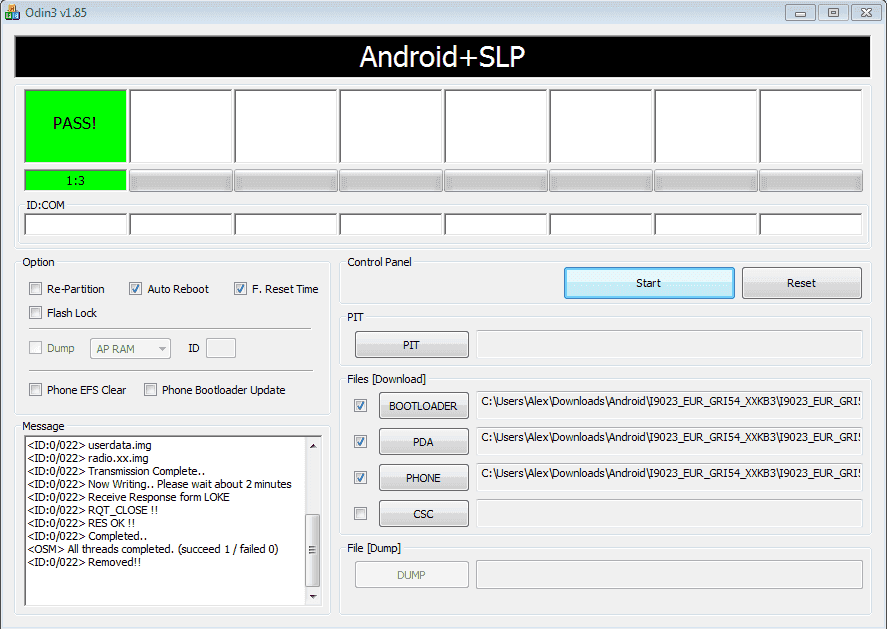Open the PIT file chooser button
The image size is (887, 629).
coord(412,344)
